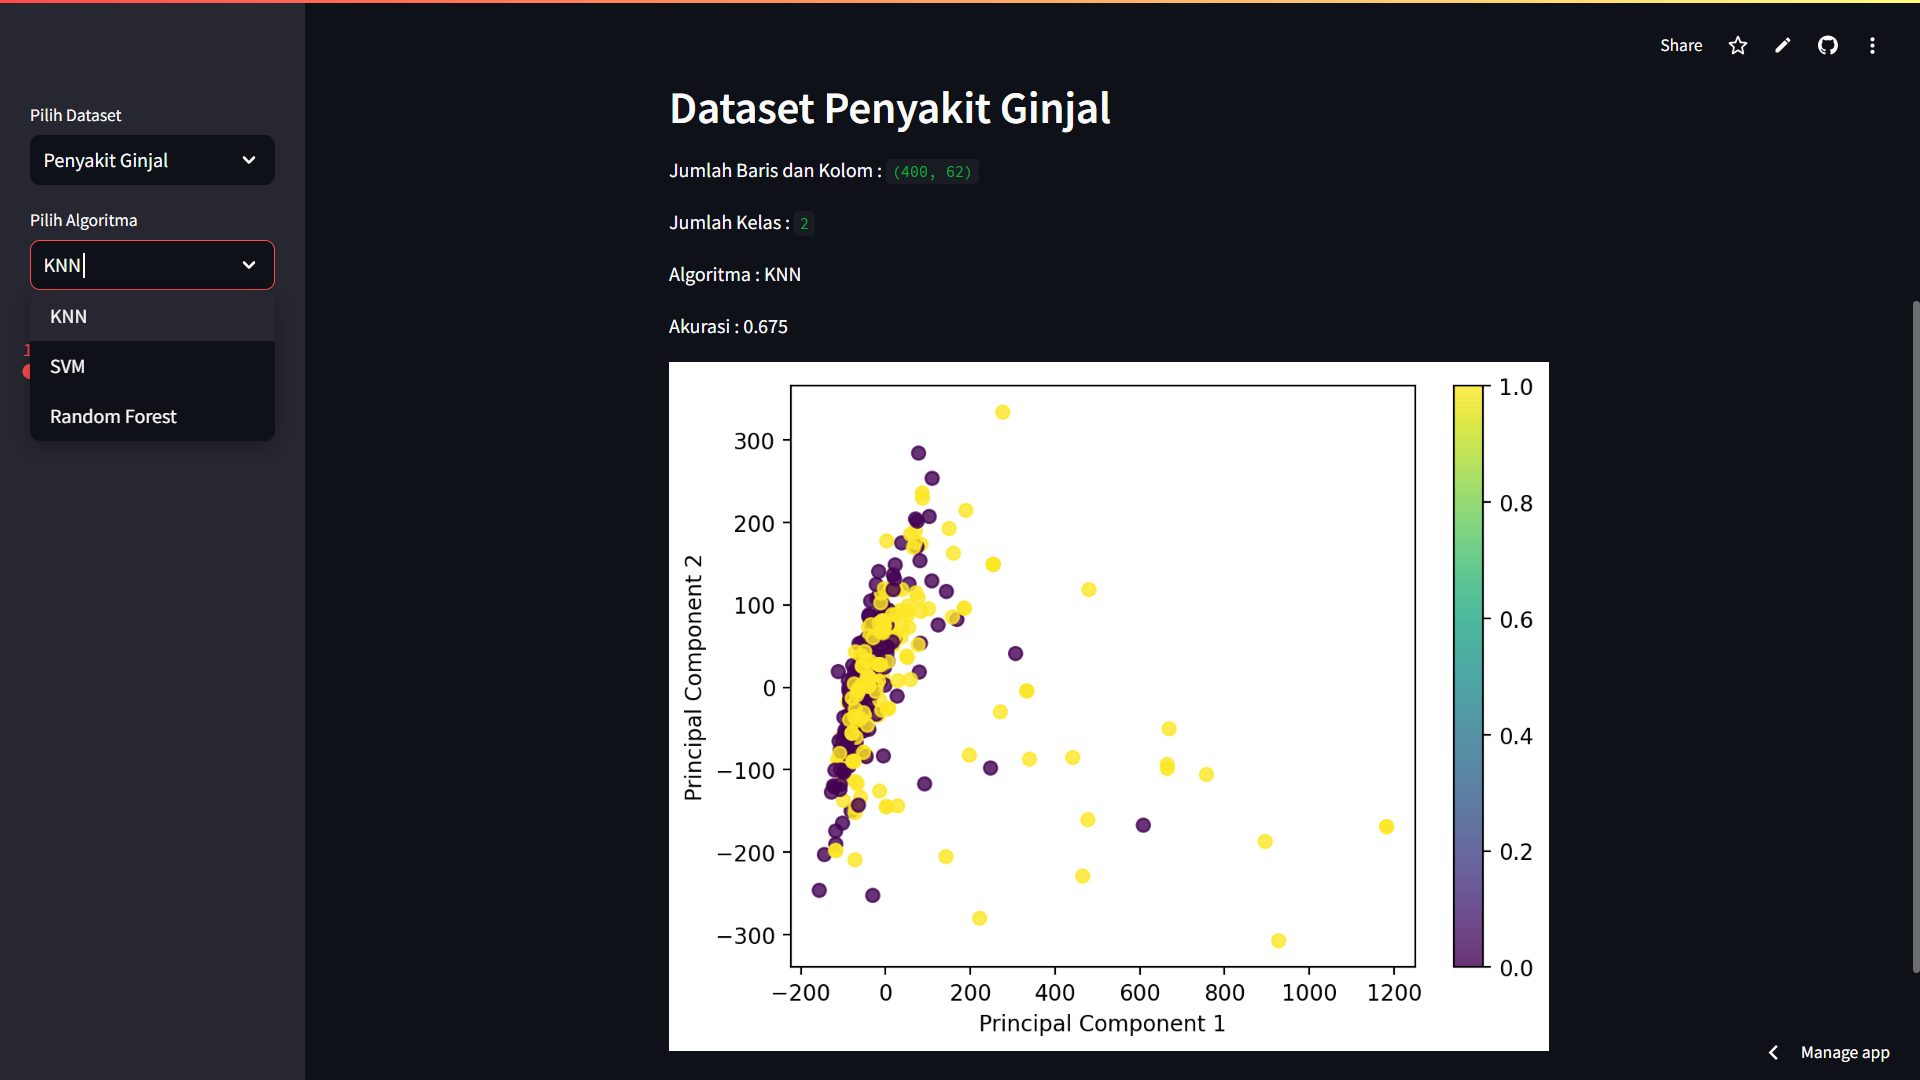Viewport: 1920px width, 1080px height.
Task: Click the star favorite icon
Action: pyautogui.click(x=1738, y=46)
